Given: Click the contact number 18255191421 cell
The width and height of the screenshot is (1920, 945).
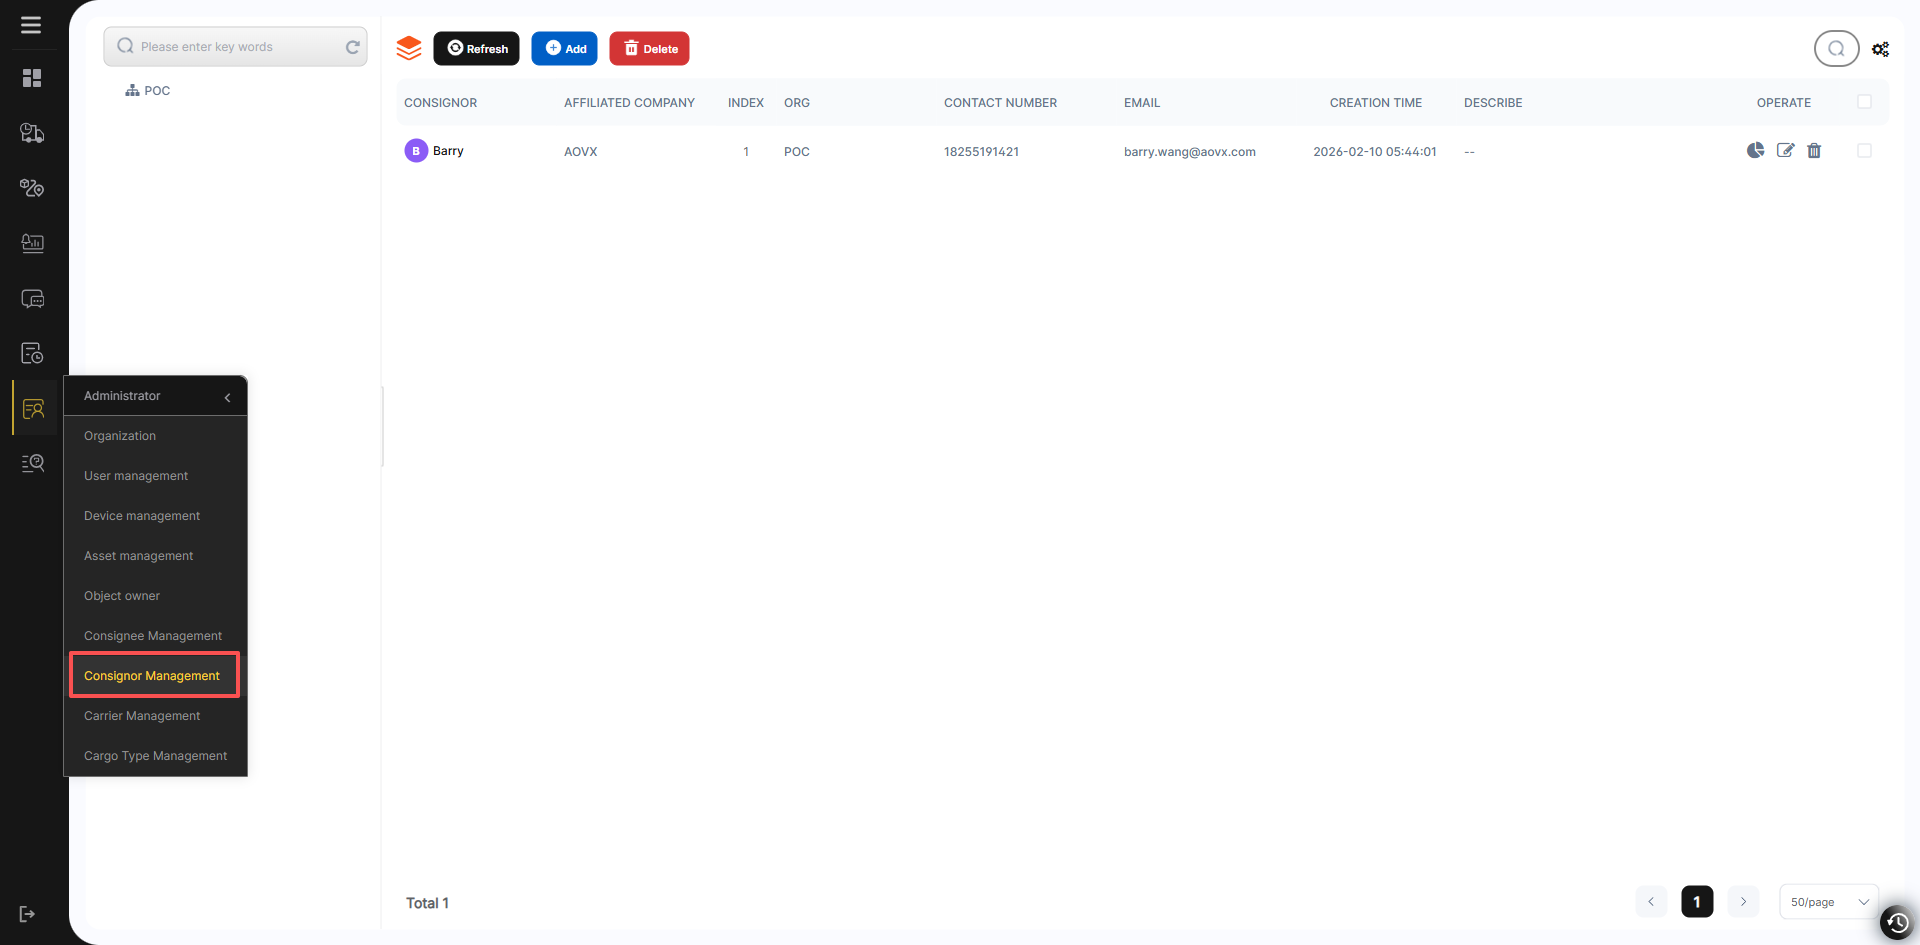Looking at the screenshot, I should [x=981, y=152].
